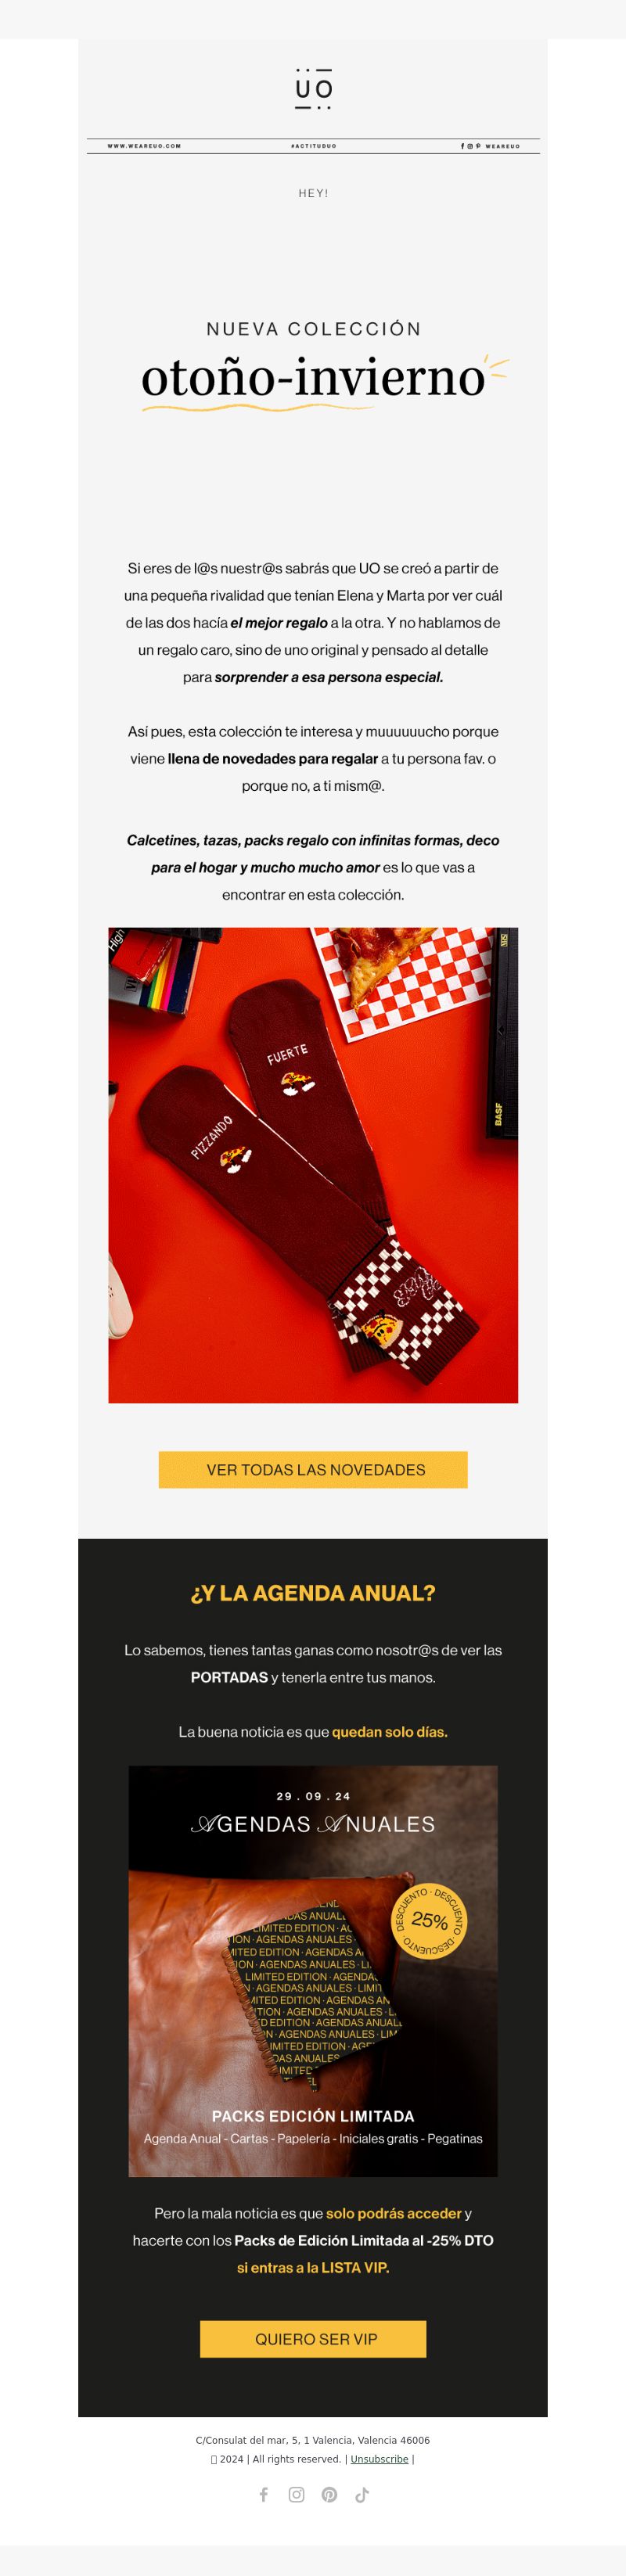
Task: Click VER TODAS LAS NOVEDADES button
Action: pyautogui.click(x=313, y=1469)
